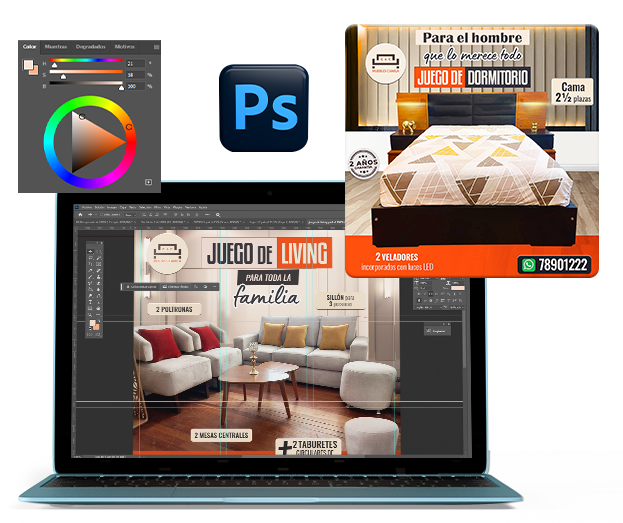
Task: Click the S percentage input field
Action: tap(133, 75)
